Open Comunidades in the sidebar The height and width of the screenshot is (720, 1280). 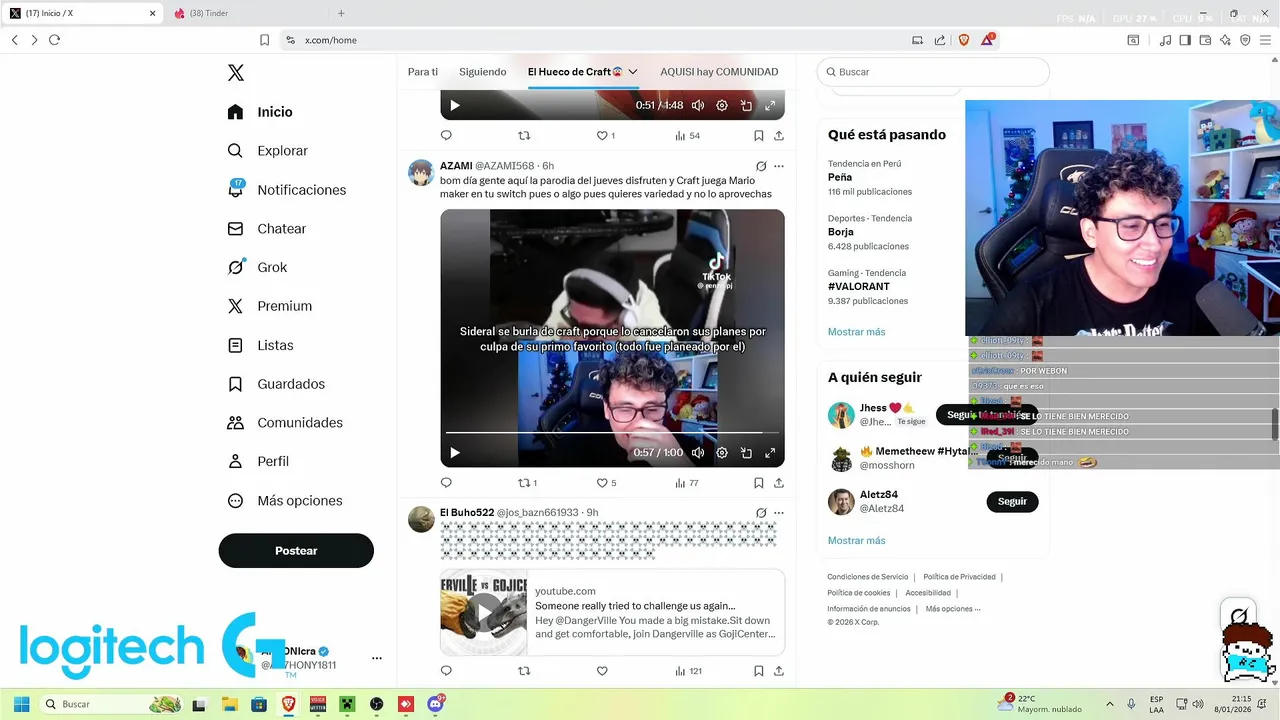(x=285, y=423)
